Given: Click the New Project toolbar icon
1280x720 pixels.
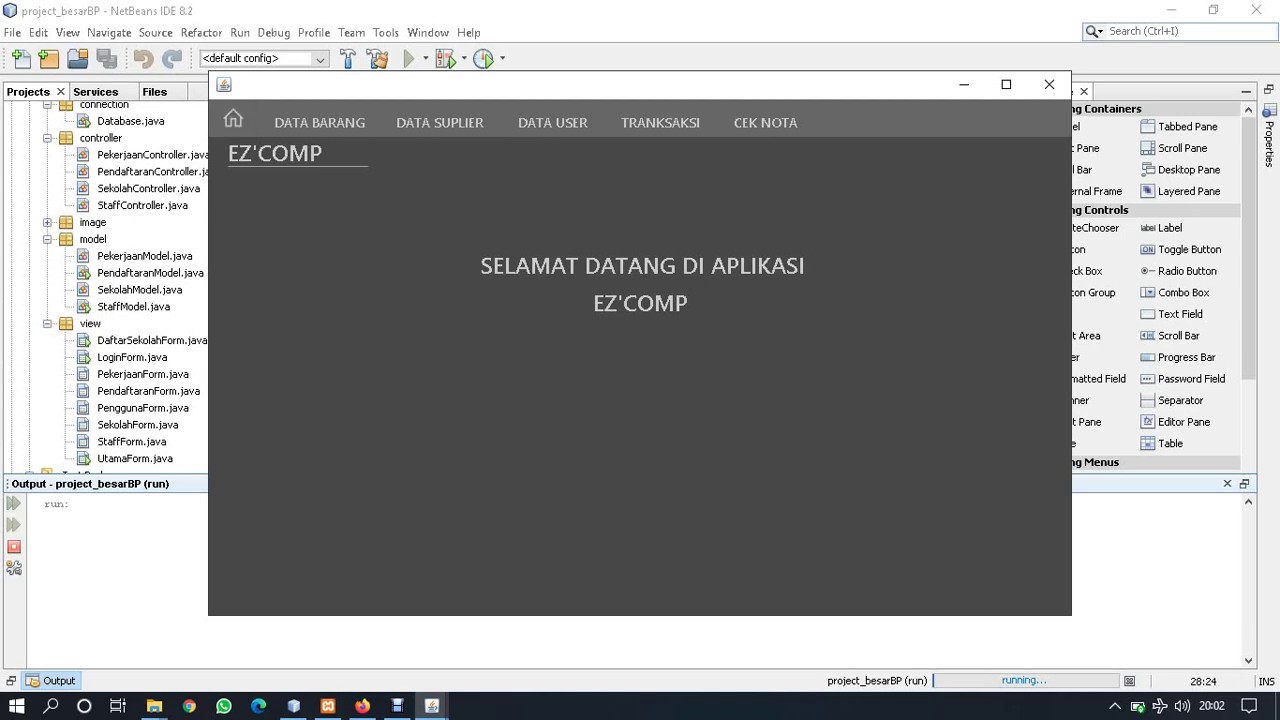Looking at the screenshot, I should pos(49,59).
